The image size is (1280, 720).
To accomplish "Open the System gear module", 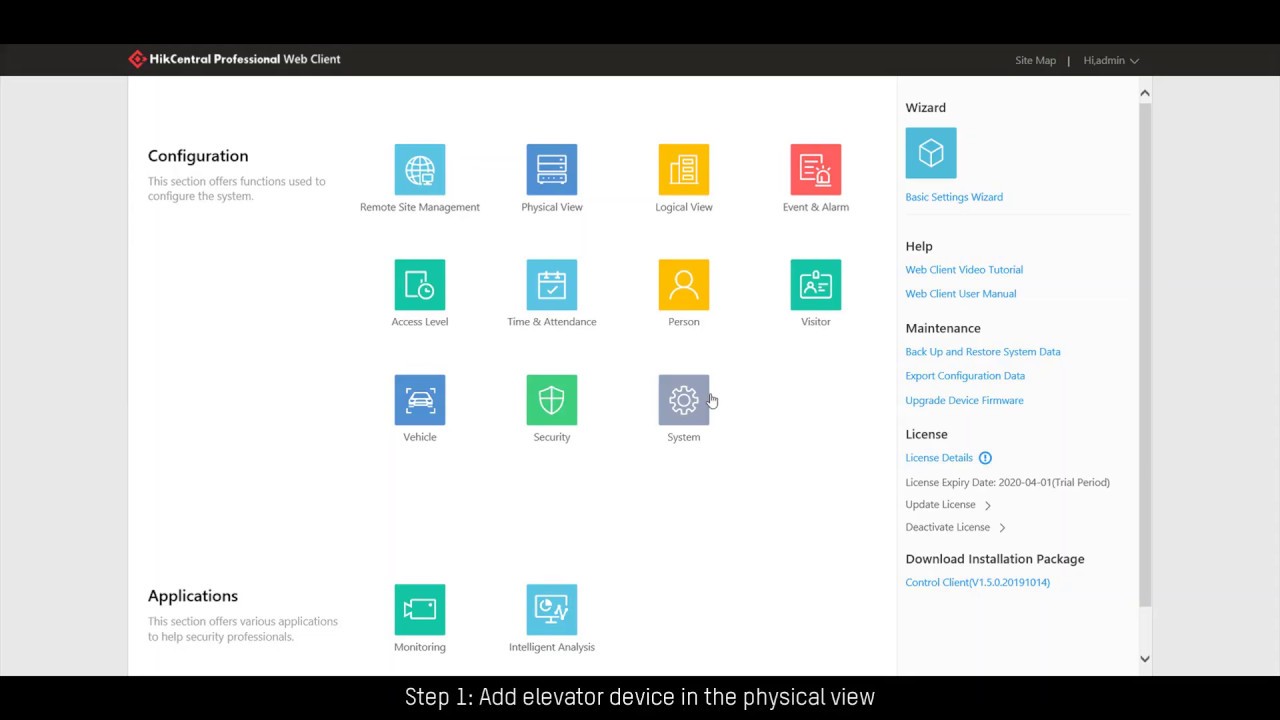I will coord(684,400).
